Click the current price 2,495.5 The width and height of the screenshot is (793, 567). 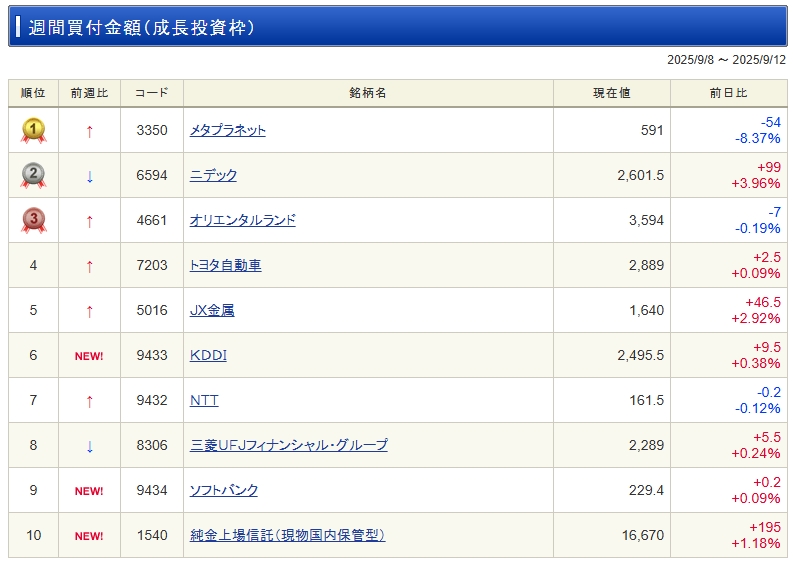pos(640,356)
